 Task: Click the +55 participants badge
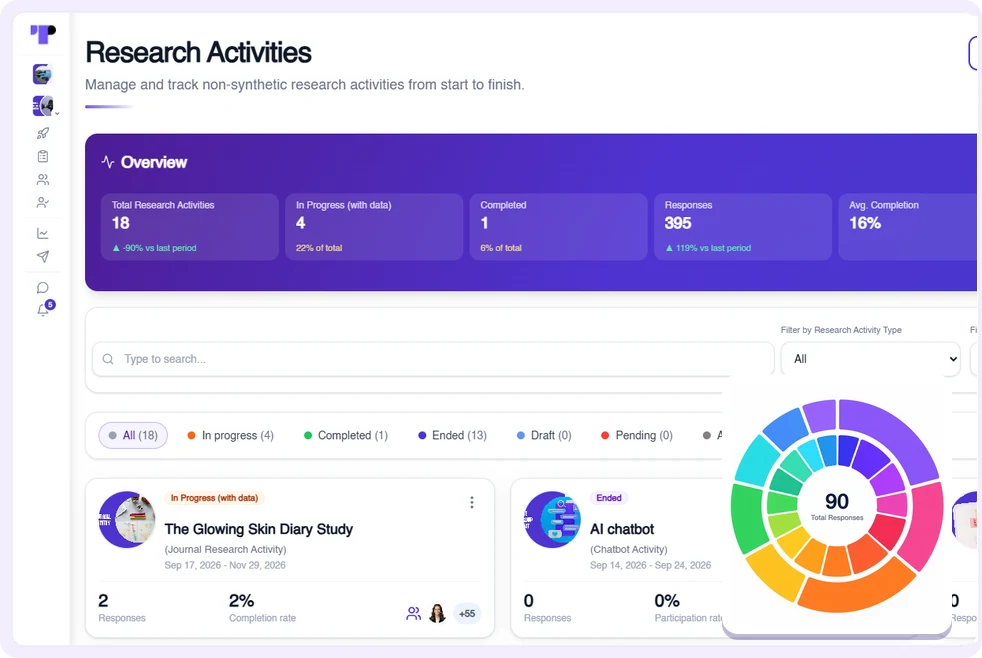point(467,614)
